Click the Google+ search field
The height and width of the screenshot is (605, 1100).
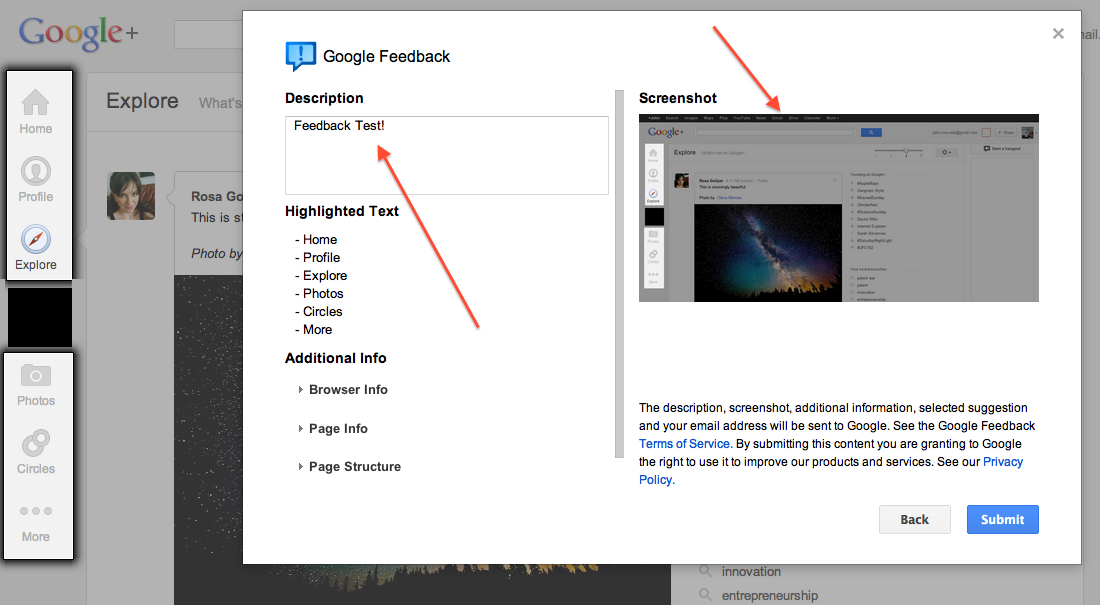[x=208, y=34]
